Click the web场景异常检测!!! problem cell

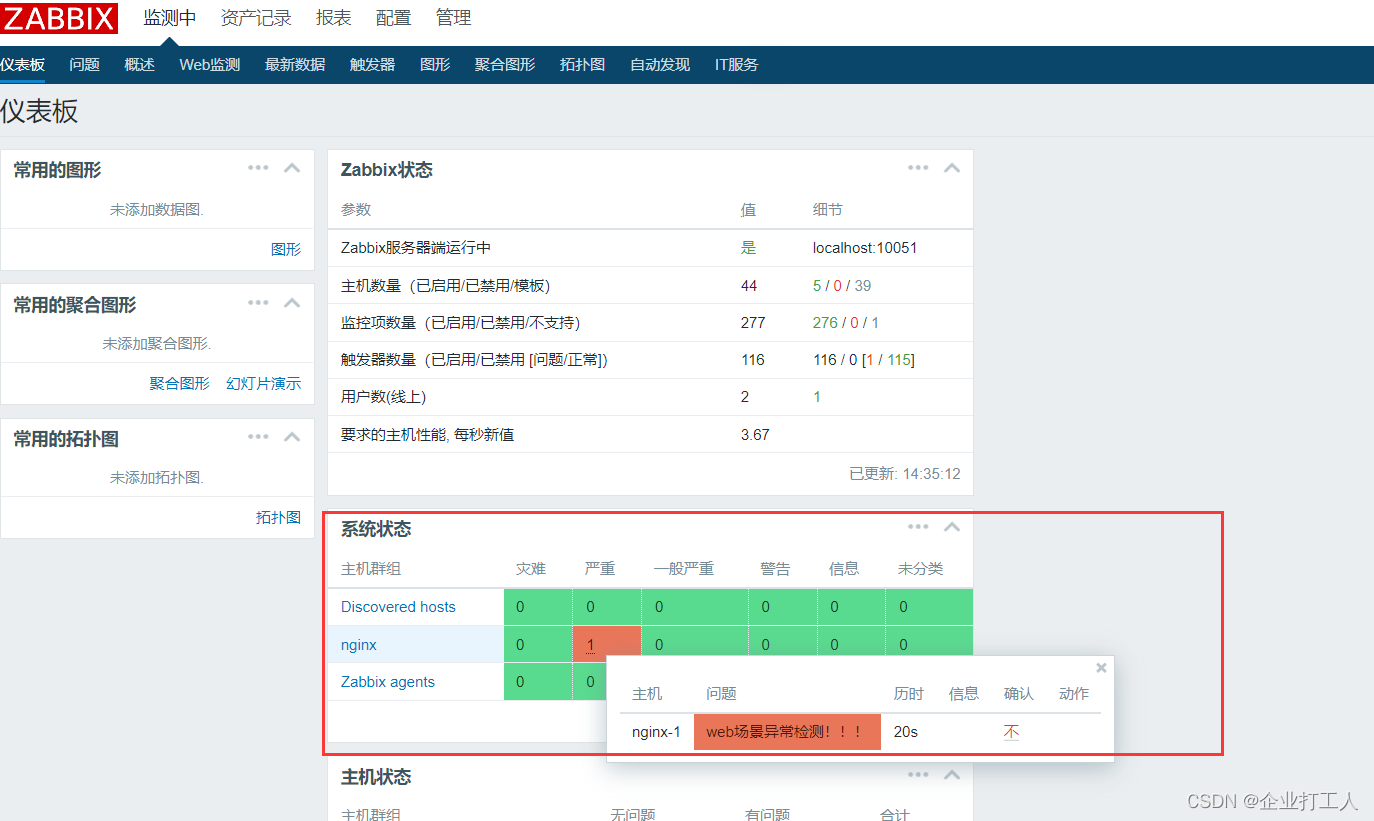pos(787,732)
